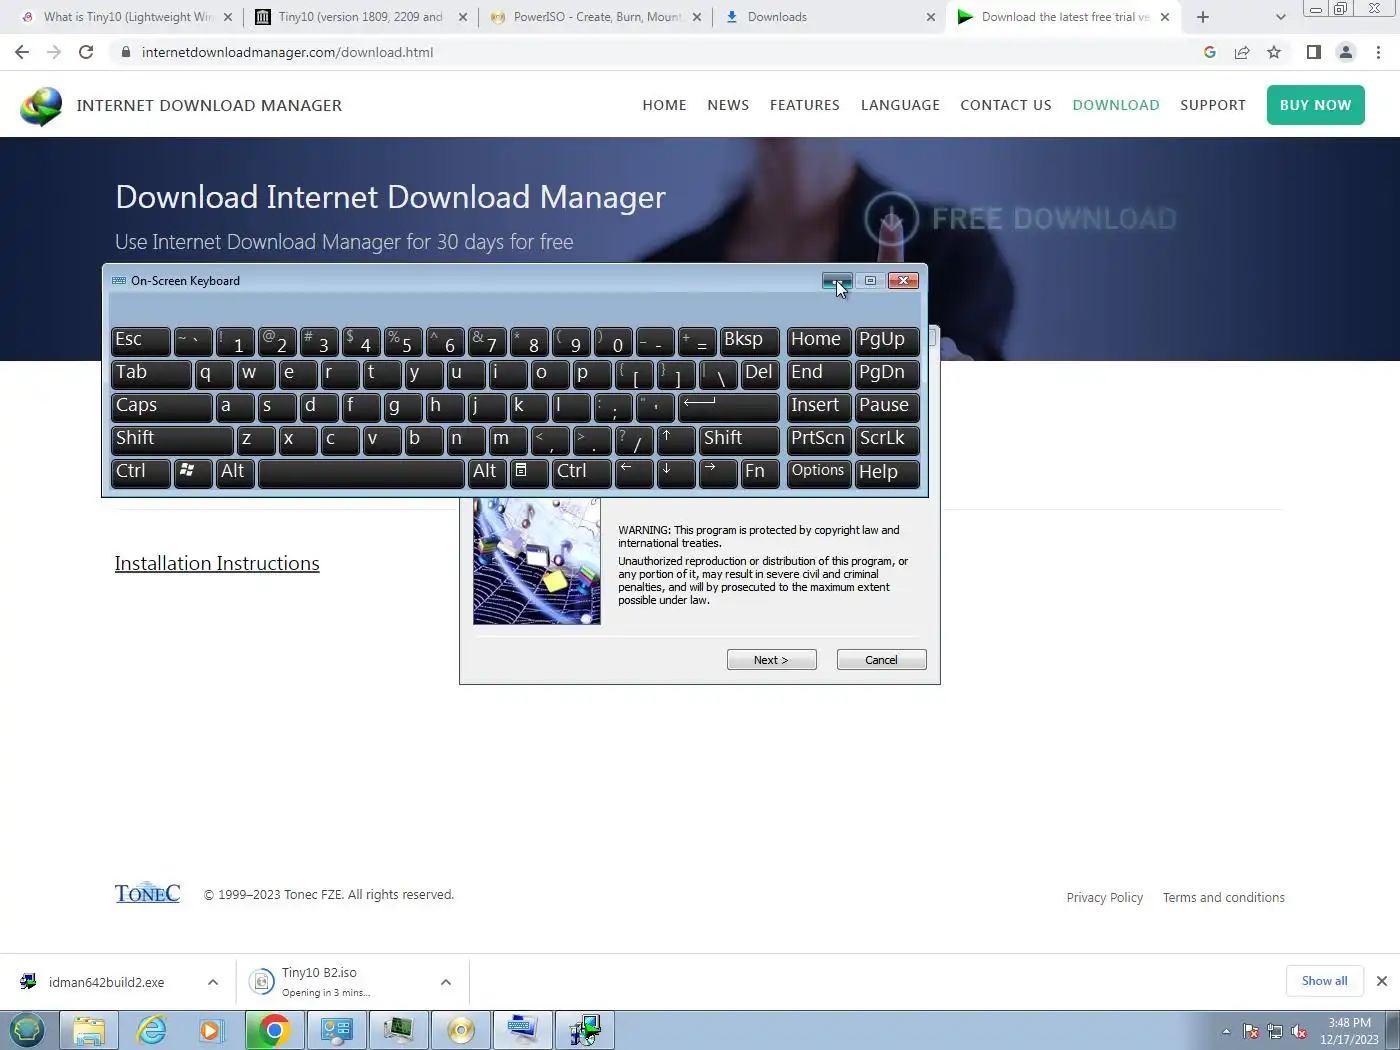Click the BUY NOW button

coord(1316,105)
